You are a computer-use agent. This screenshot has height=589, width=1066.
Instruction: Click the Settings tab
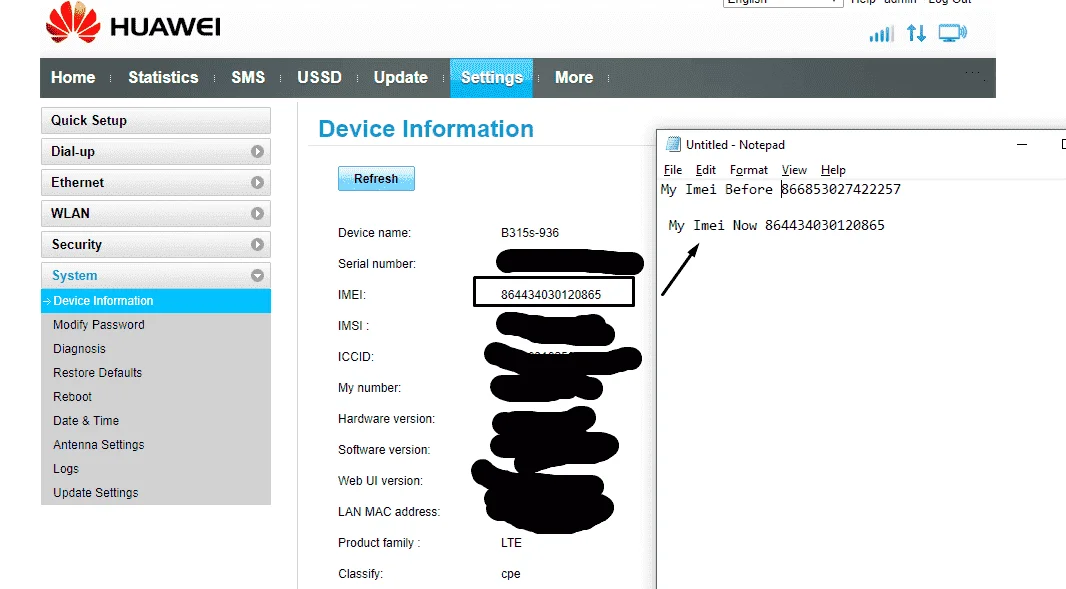tap(492, 78)
